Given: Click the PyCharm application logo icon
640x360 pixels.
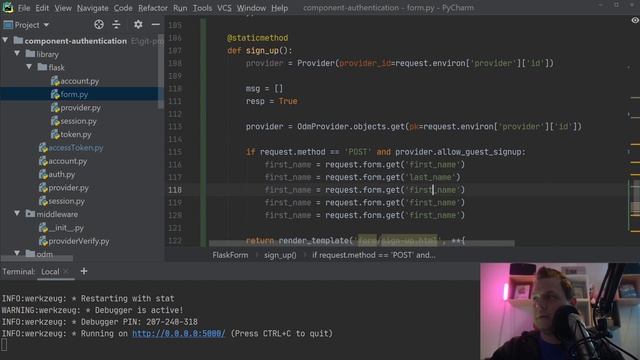Looking at the screenshot, I should 8,7.
